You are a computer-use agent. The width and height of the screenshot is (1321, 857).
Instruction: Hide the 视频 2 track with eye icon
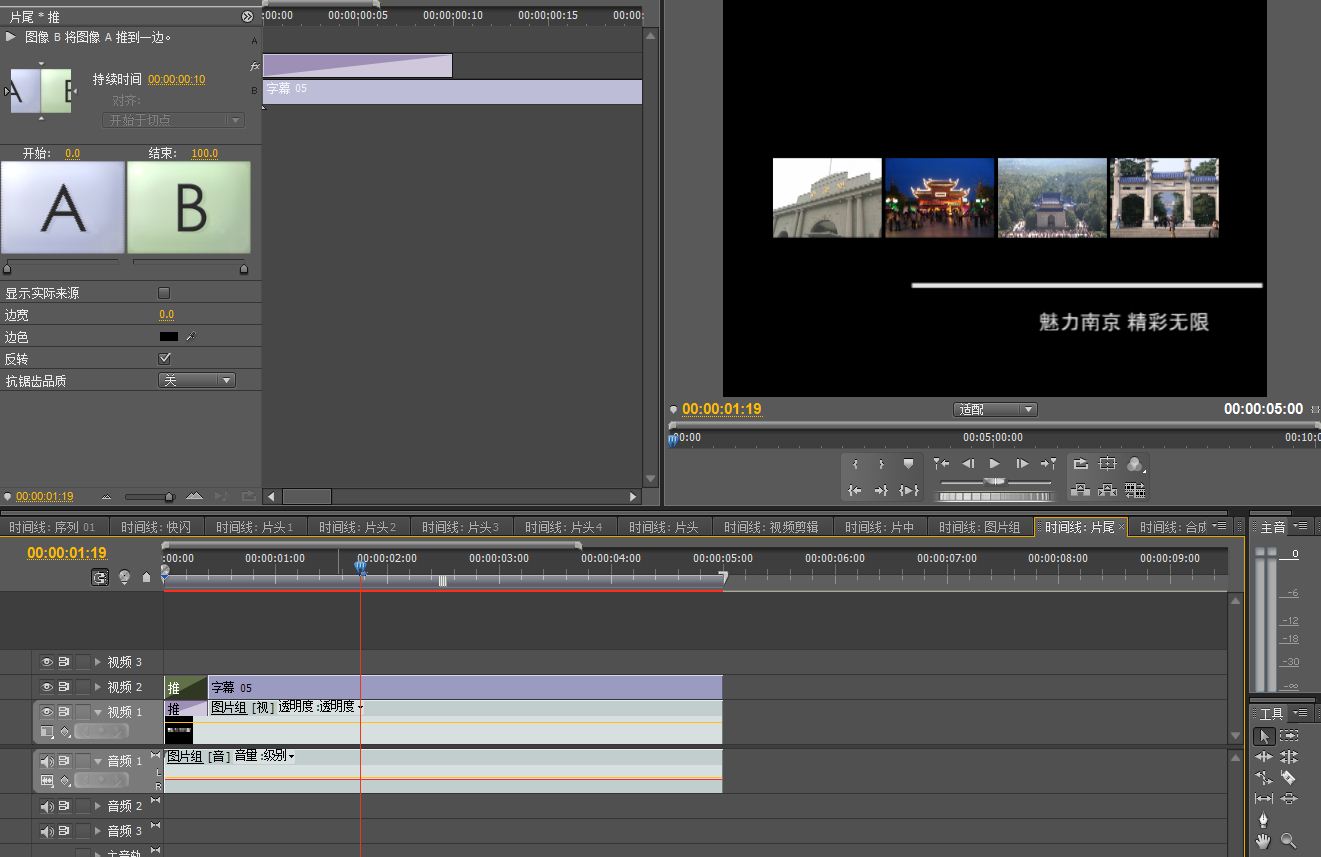coord(46,687)
